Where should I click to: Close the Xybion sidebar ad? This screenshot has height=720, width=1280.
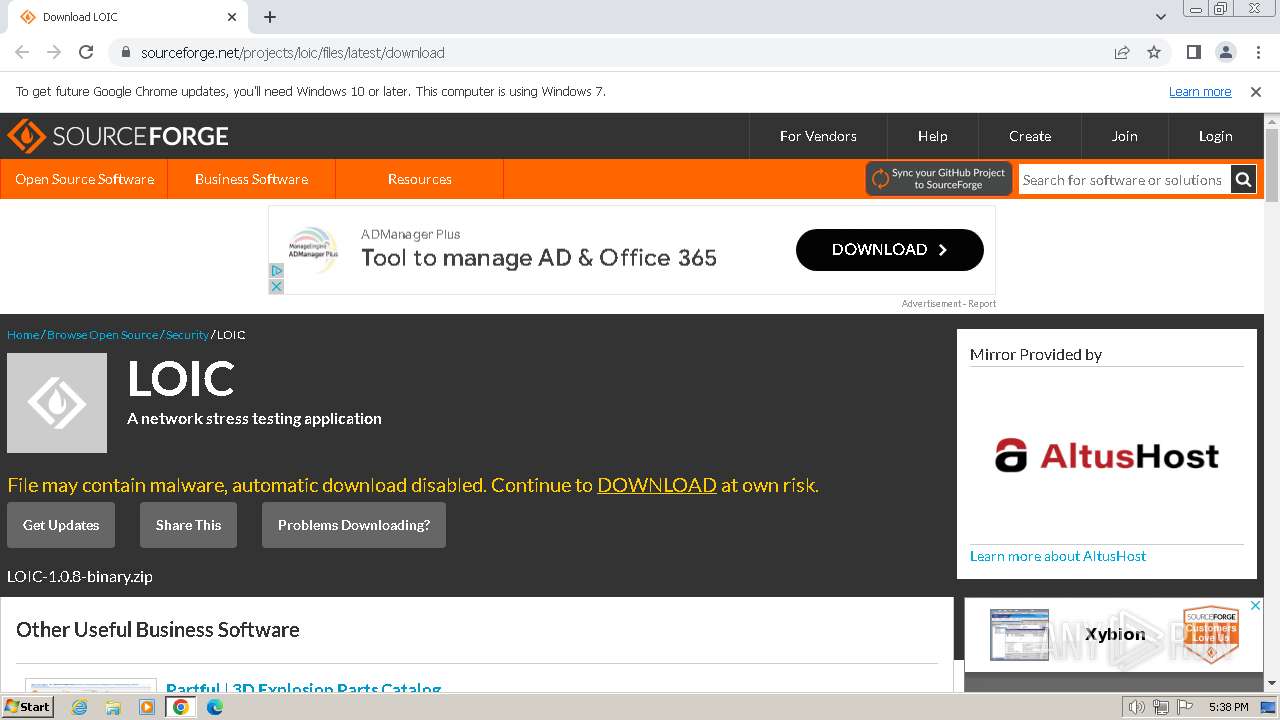click(1256, 606)
